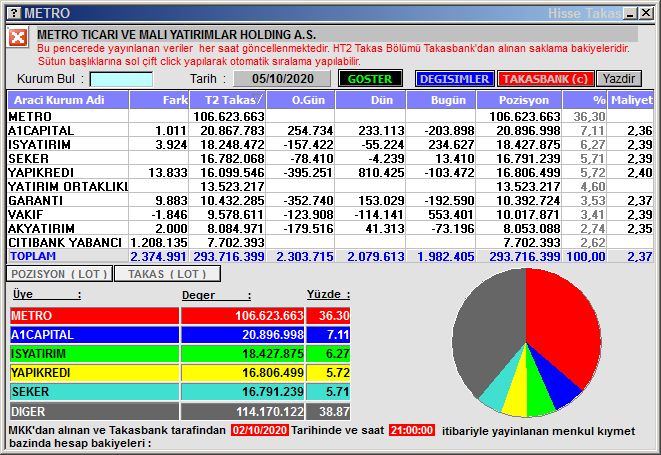Click the cyan SEKER legend swatch
Image resolution: width=661 pixels, height=455 pixels.
coord(94,392)
